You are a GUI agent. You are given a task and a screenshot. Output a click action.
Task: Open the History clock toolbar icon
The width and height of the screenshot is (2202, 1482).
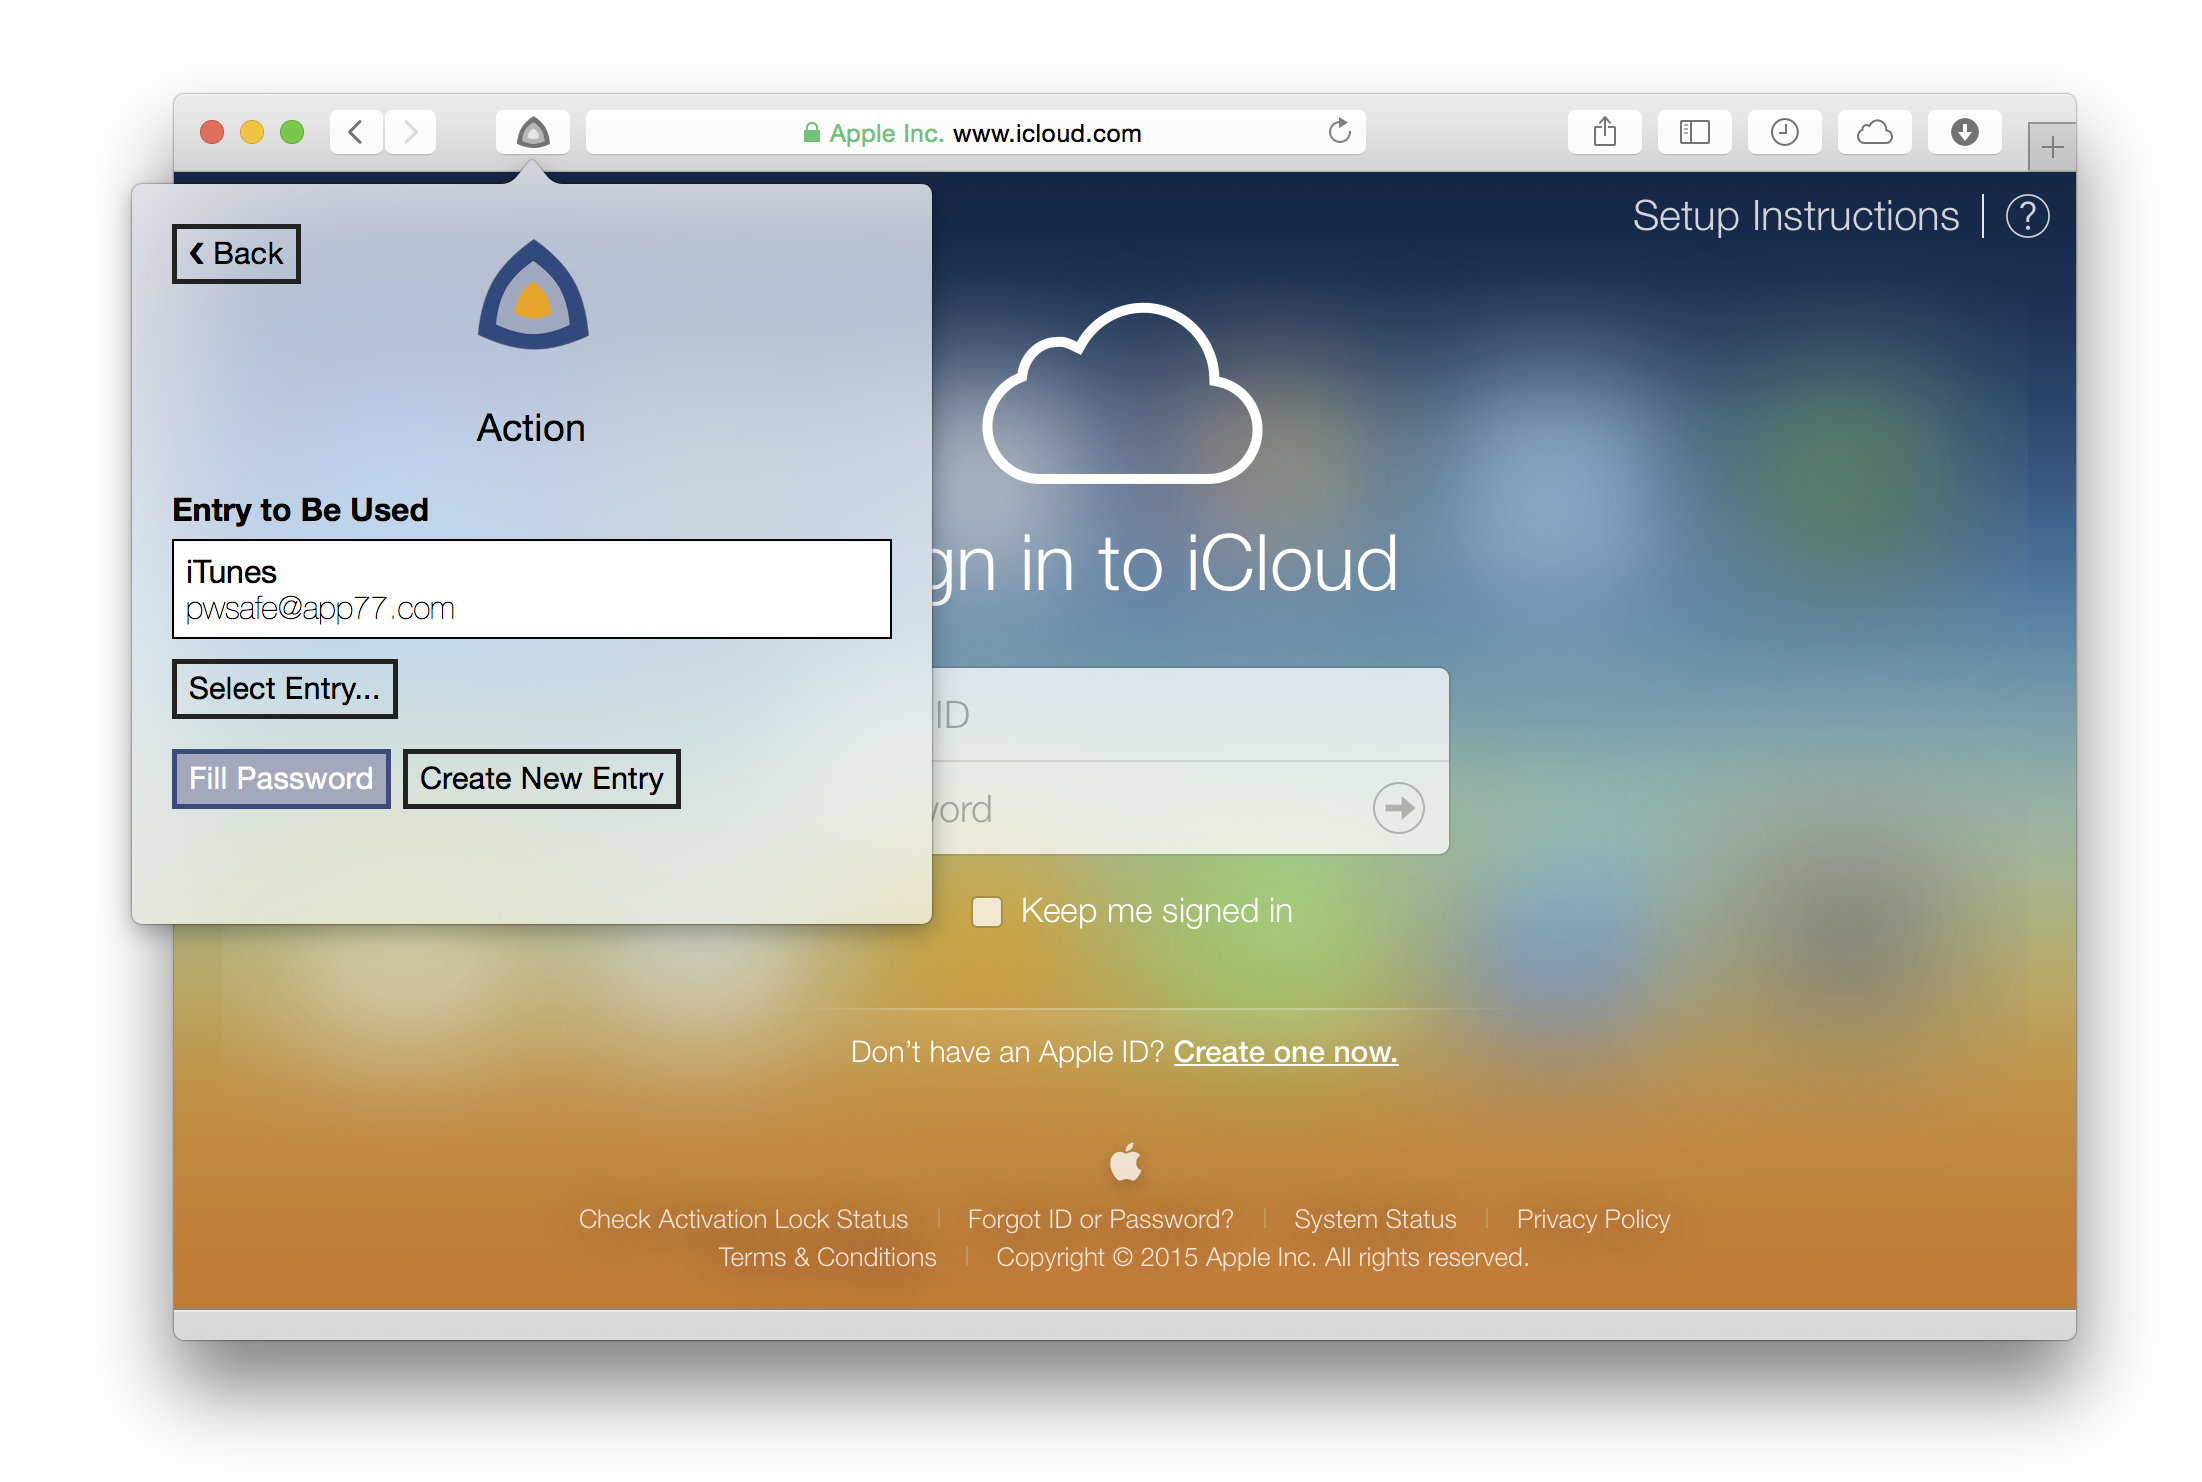(1785, 132)
